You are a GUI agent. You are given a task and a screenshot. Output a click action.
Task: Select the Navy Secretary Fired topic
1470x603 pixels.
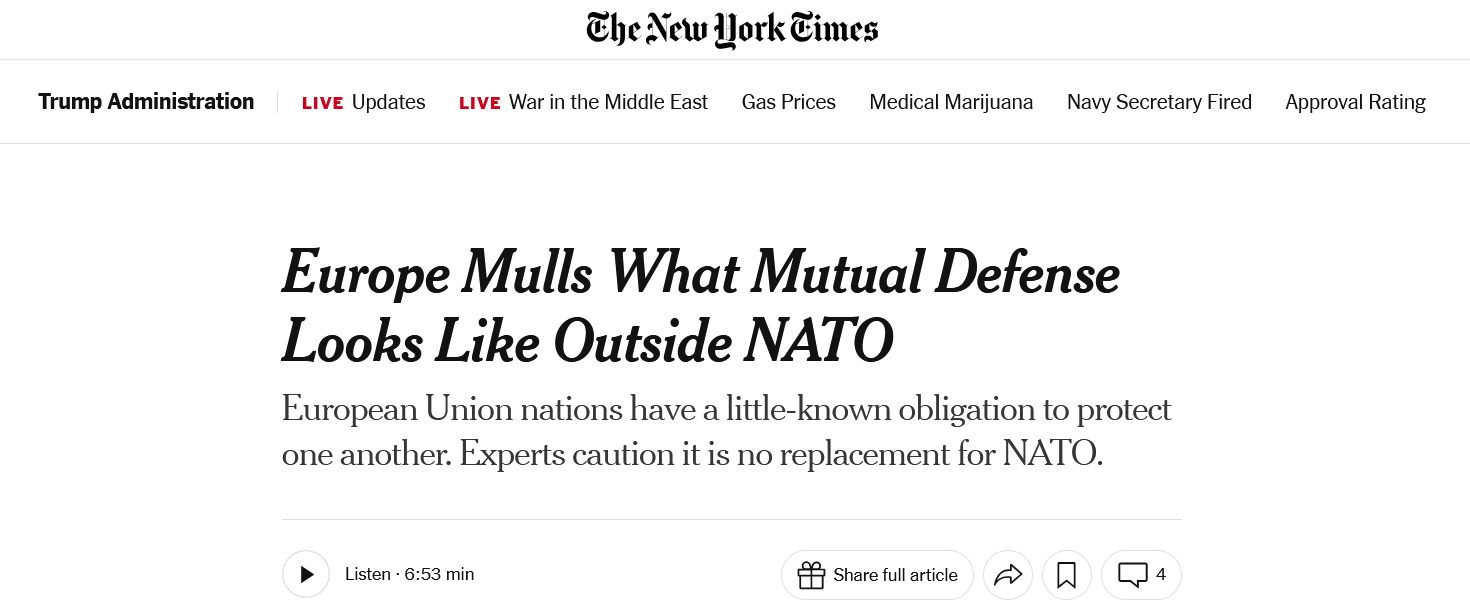click(1159, 102)
